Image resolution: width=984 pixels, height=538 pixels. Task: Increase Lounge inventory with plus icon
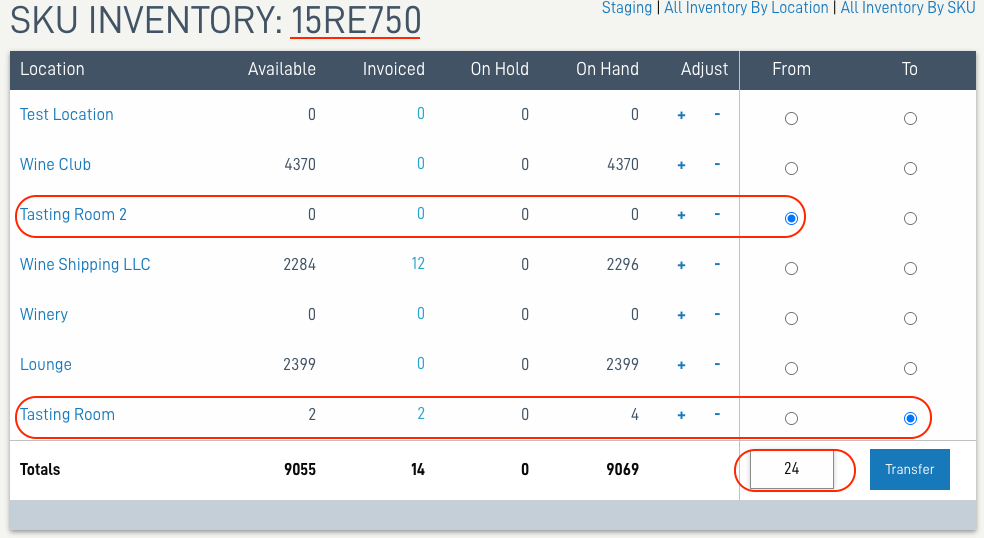pos(681,365)
